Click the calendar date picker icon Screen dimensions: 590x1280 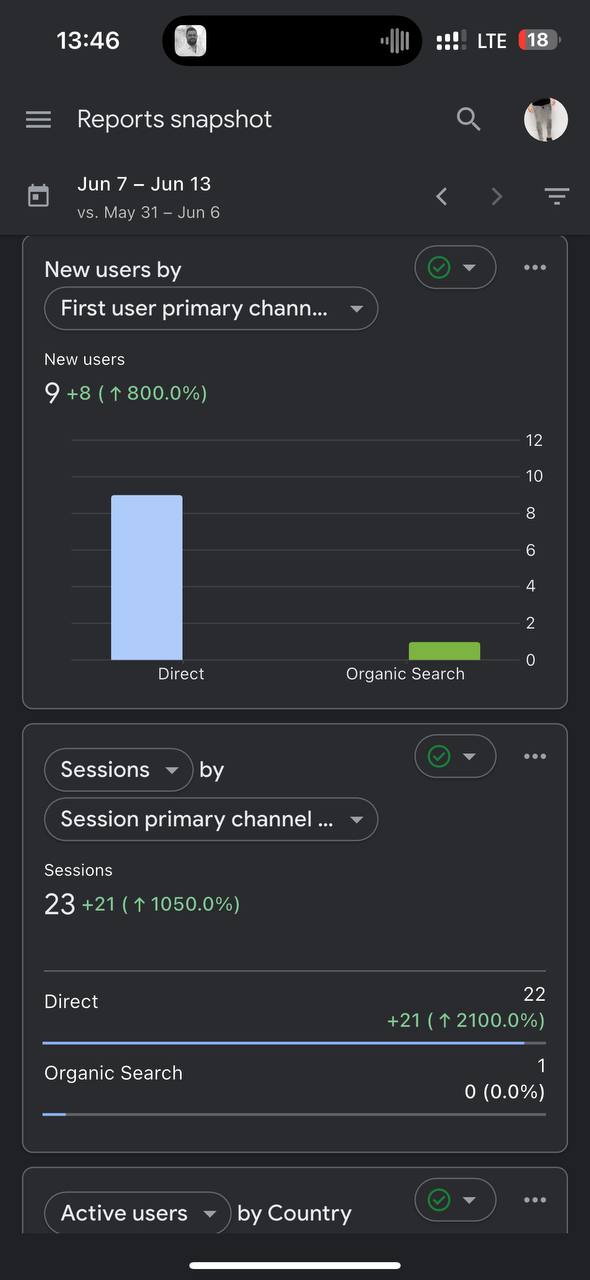38,196
